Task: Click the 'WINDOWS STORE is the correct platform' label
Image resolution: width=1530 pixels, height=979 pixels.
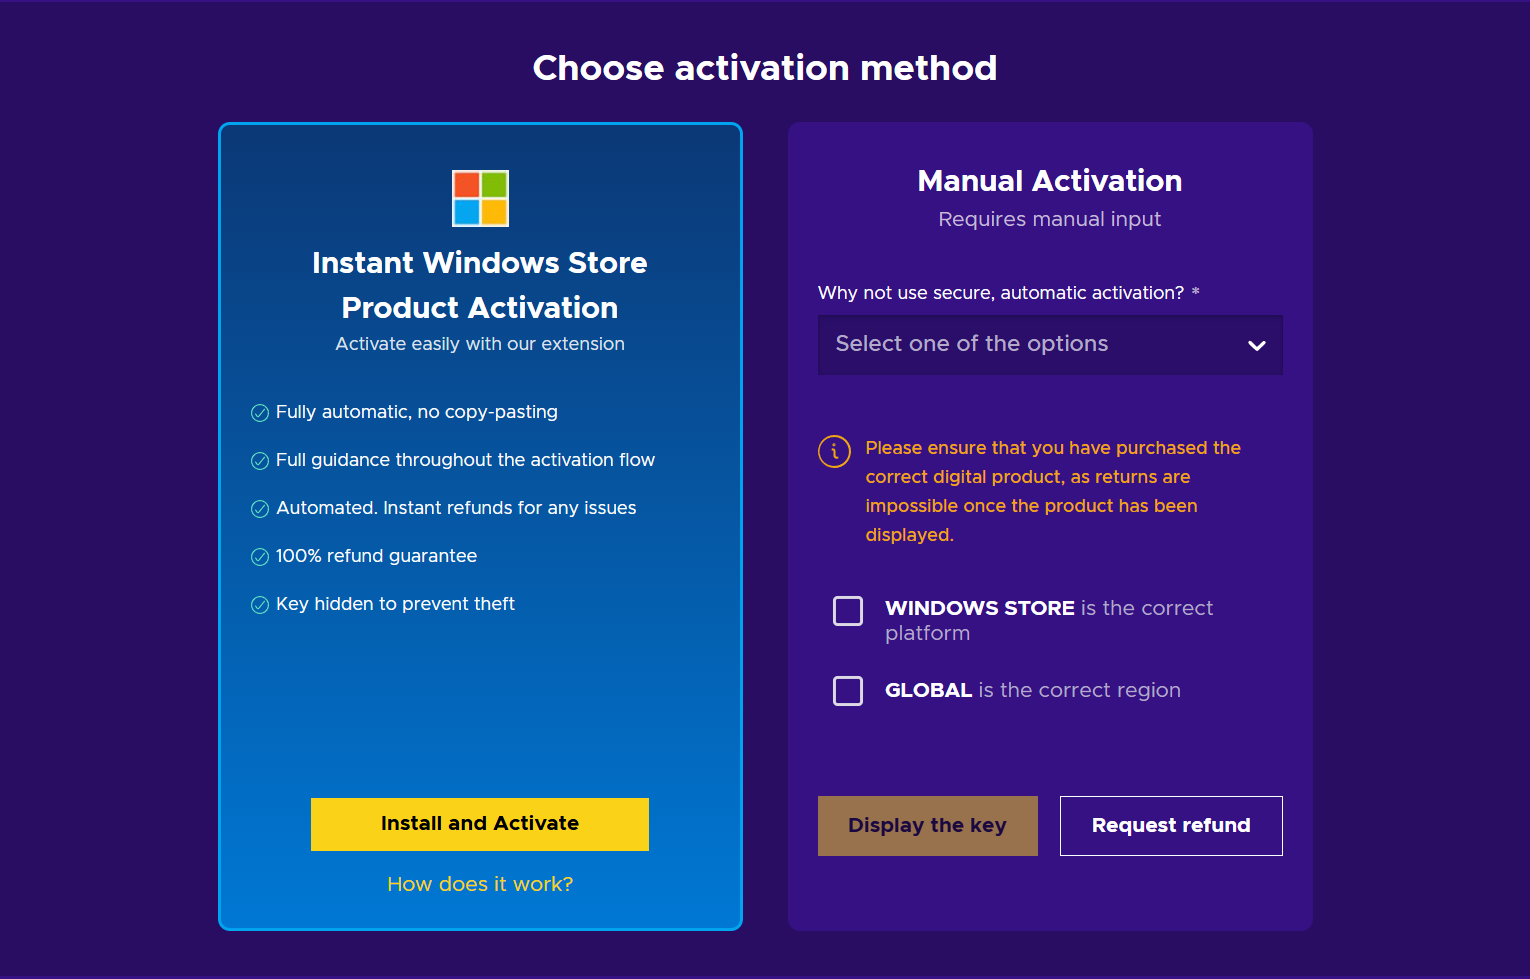Action: 1048,620
